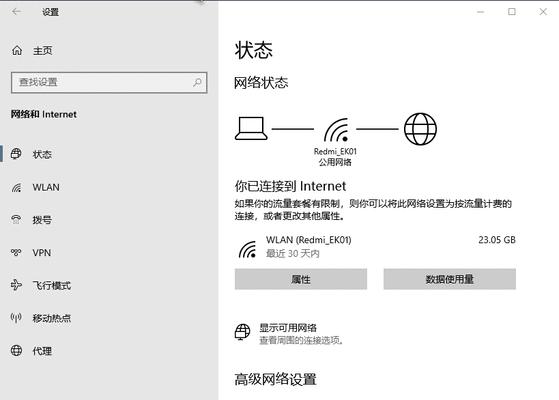Switch to 状态 page label

coord(42,154)
